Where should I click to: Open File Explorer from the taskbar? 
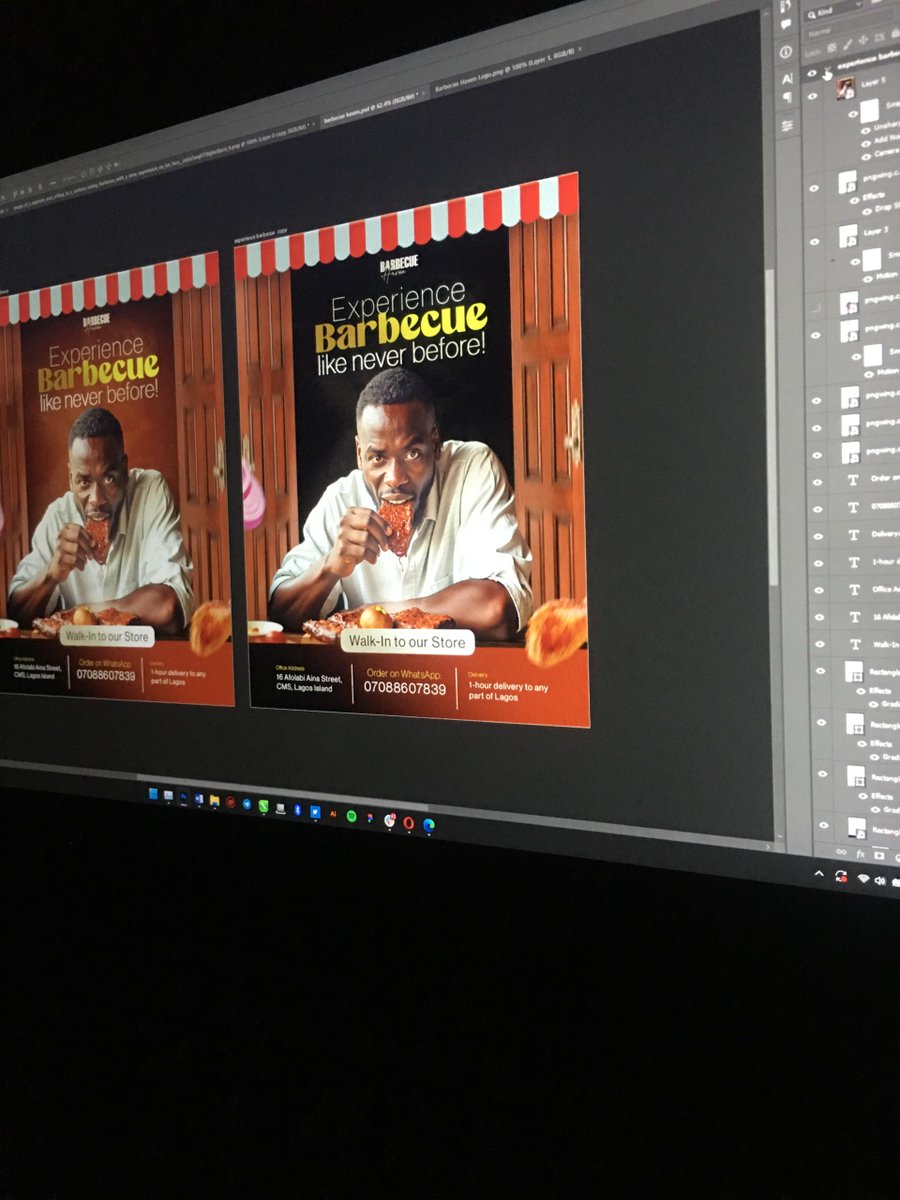pos(214,800)
